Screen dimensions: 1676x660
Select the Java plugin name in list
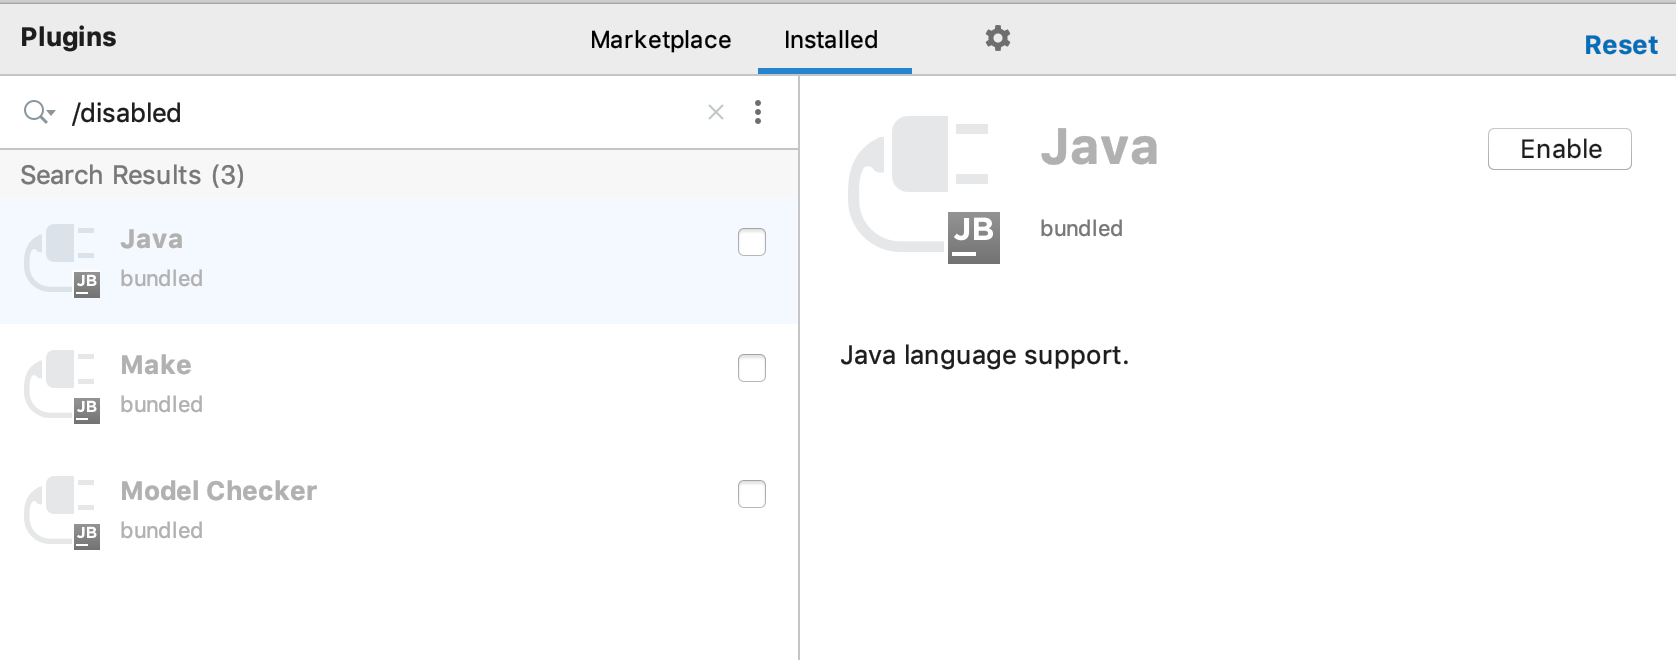tap(152, 240)
